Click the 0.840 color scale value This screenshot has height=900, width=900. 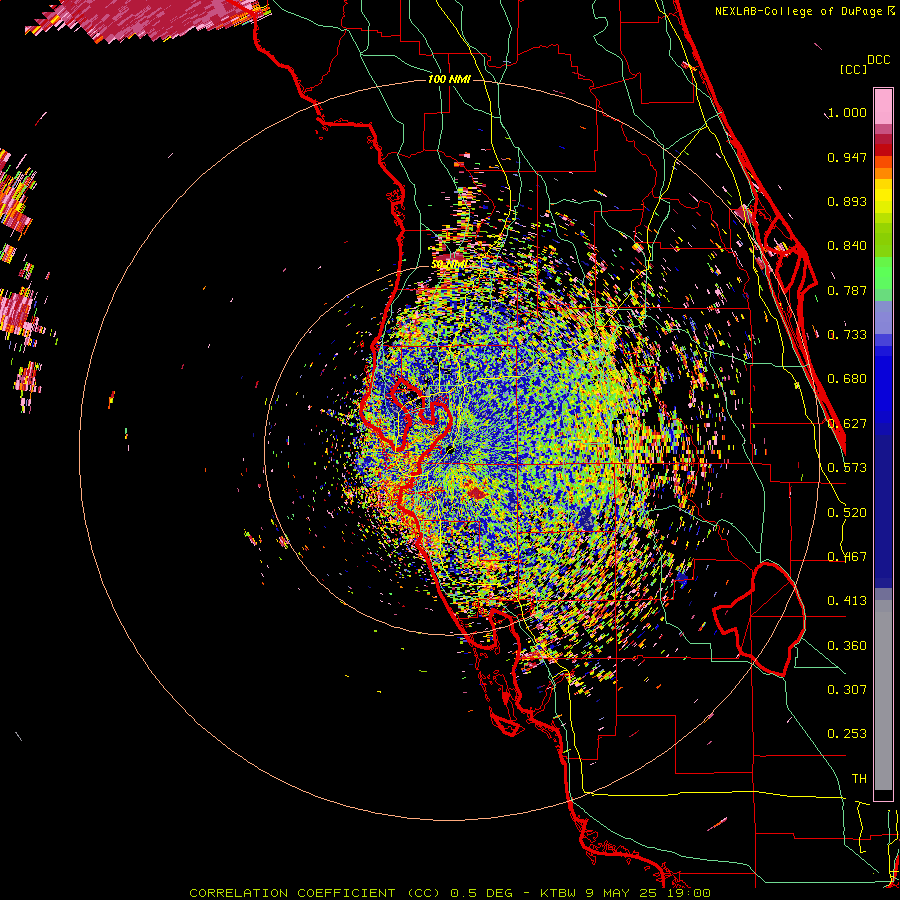(x=847, y=246)
